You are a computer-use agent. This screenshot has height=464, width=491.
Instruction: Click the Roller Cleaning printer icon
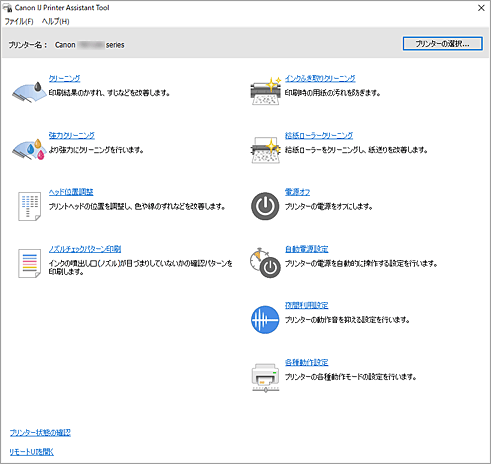pos(266,150)
